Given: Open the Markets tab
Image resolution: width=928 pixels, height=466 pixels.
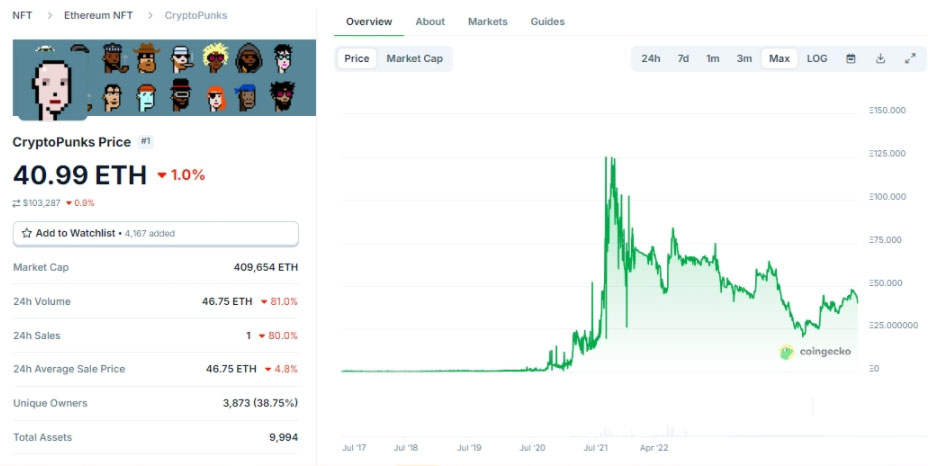Looking at the screenshot, I should tap(487, 22).
